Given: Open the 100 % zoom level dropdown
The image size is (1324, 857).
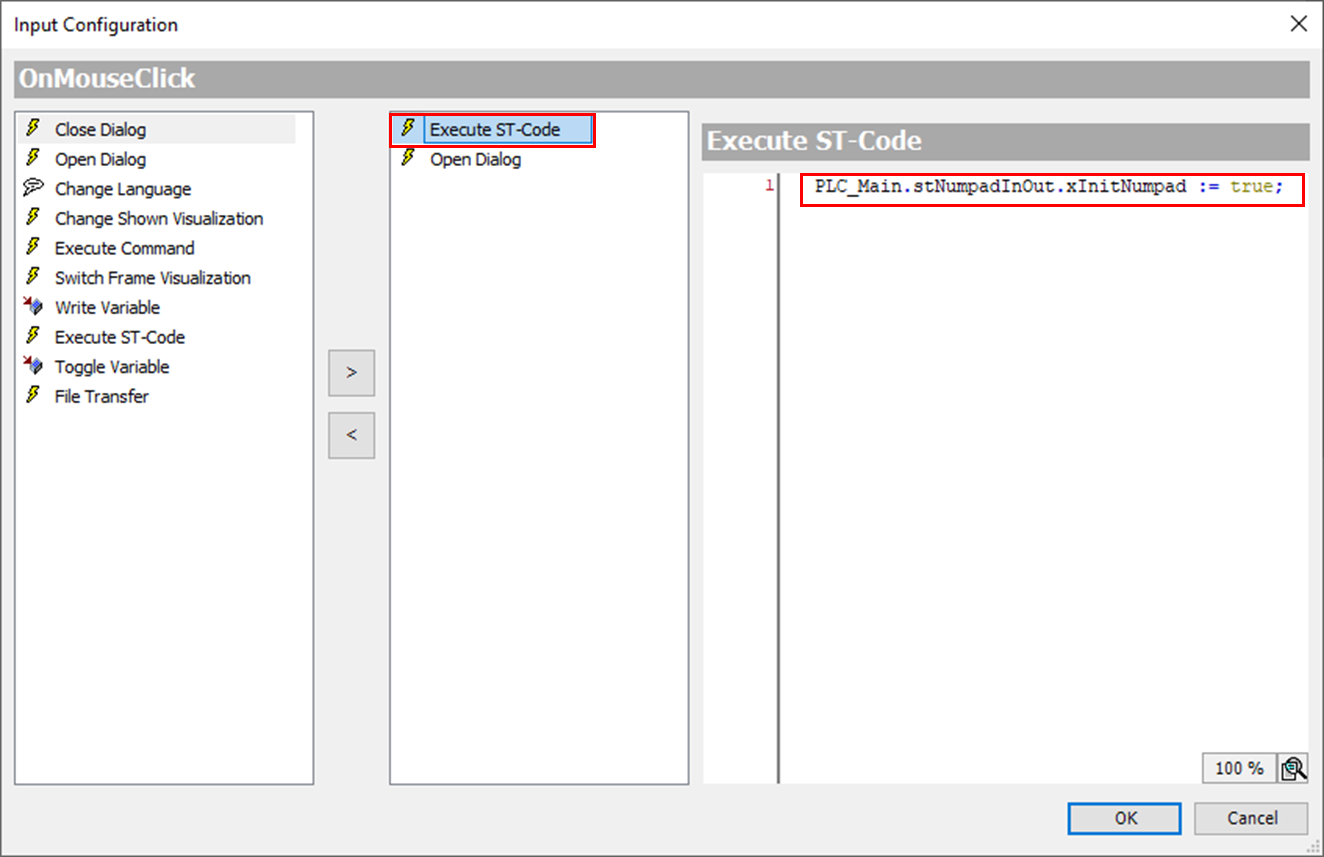Looking at the screenshot, I should click(1239, 768).
